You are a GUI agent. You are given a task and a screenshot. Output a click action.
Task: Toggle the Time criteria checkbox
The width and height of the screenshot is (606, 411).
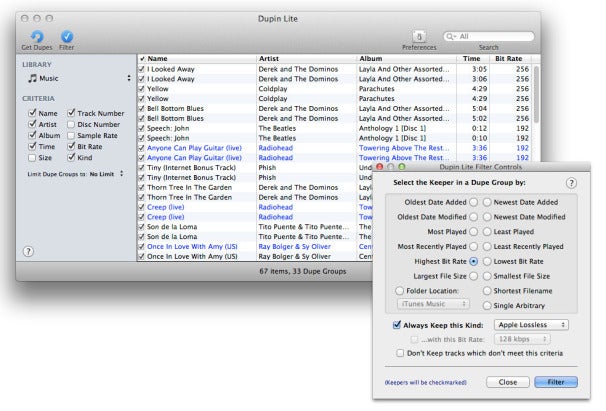[x=32, y=147]
